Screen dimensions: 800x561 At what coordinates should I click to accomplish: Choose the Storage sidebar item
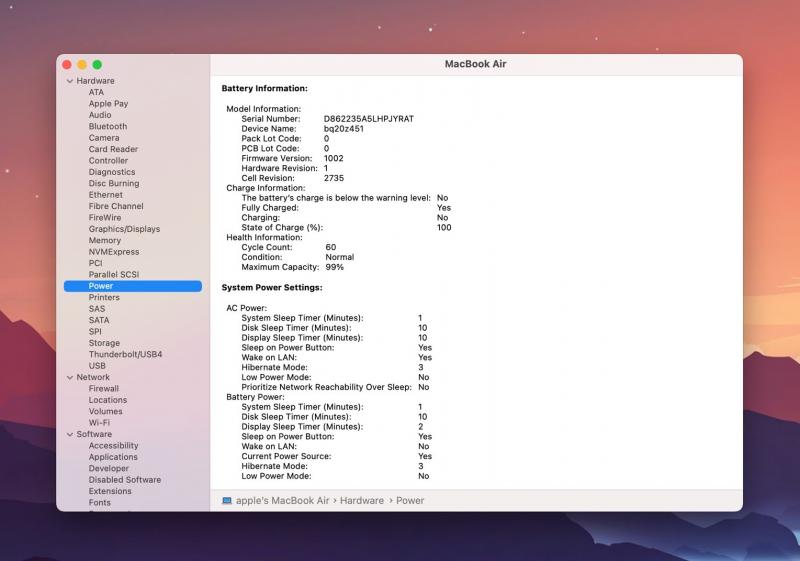click(x=104, y=343)
